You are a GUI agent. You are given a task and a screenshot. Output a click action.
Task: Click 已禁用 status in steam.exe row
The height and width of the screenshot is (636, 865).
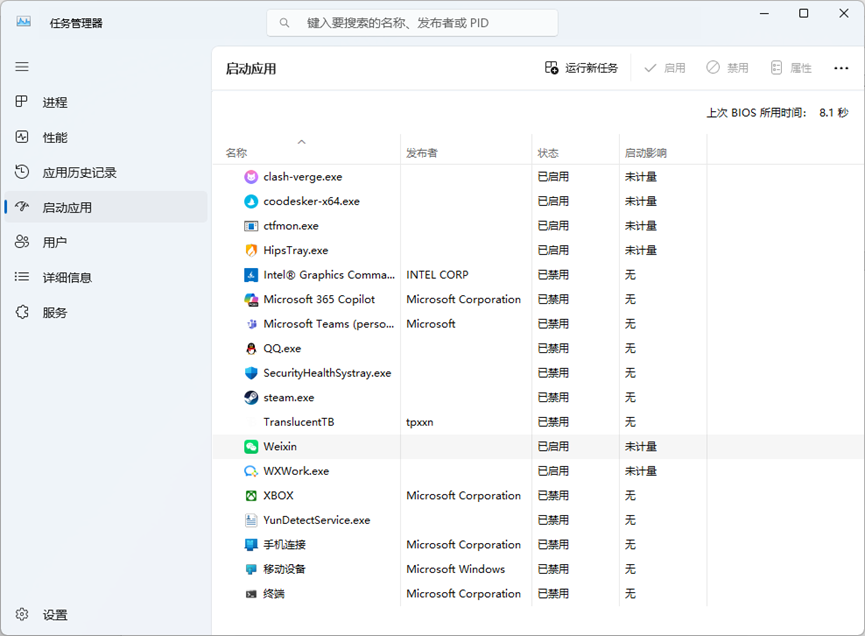(x=553, y=398)
